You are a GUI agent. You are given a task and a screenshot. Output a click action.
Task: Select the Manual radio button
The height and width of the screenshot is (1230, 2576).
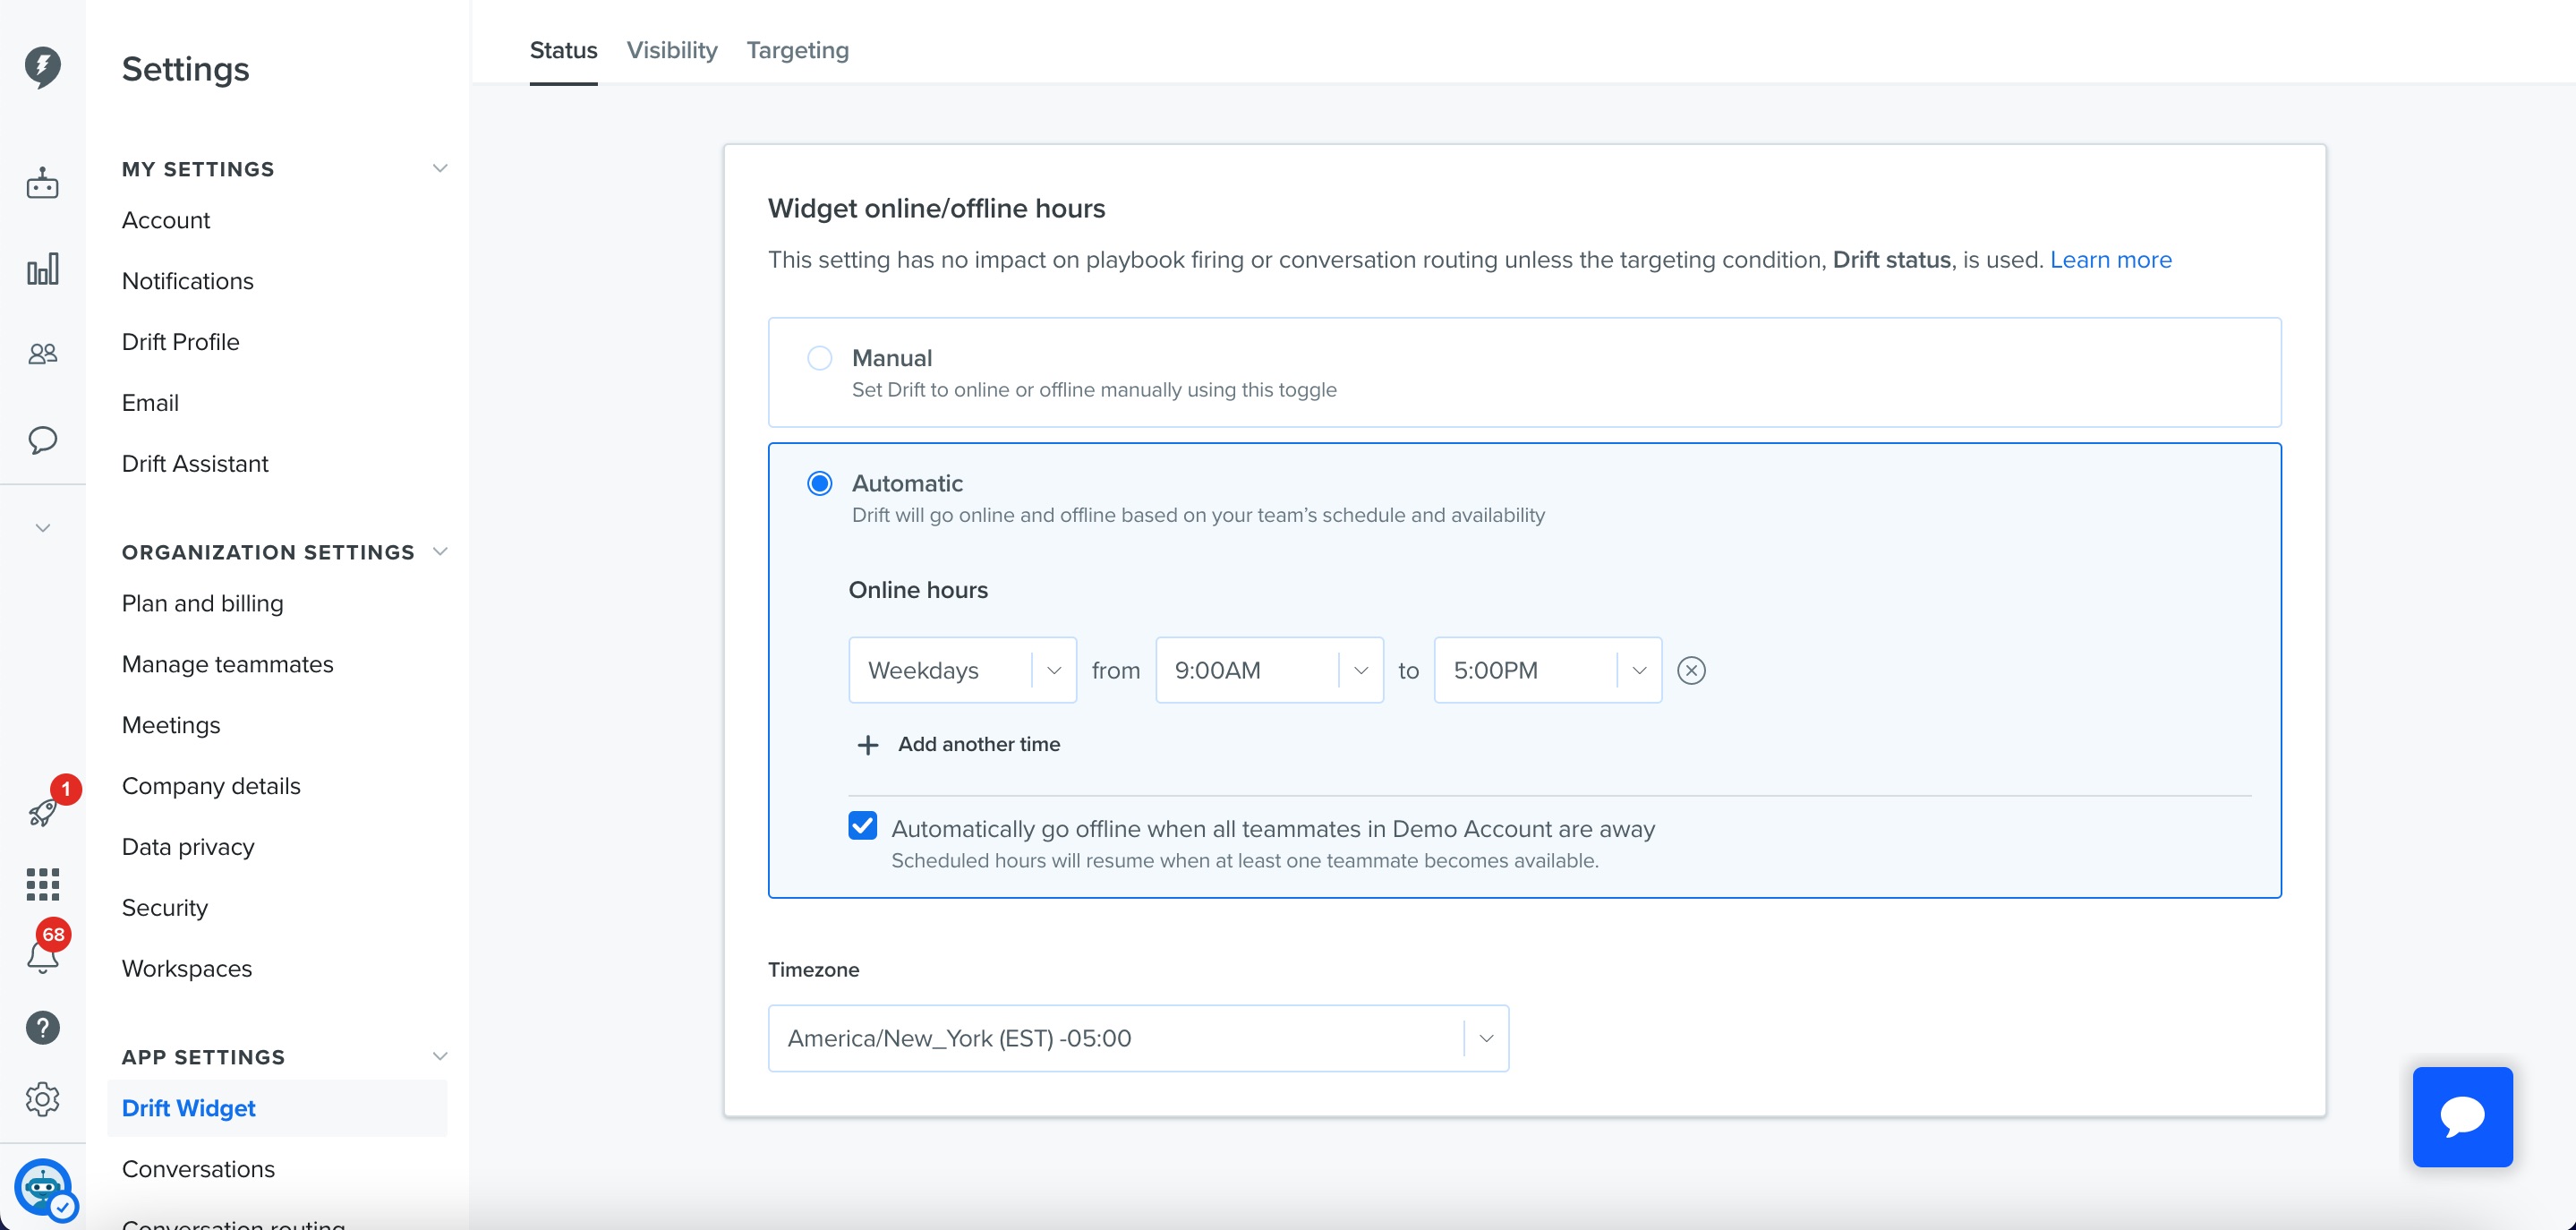pos(819,358)
